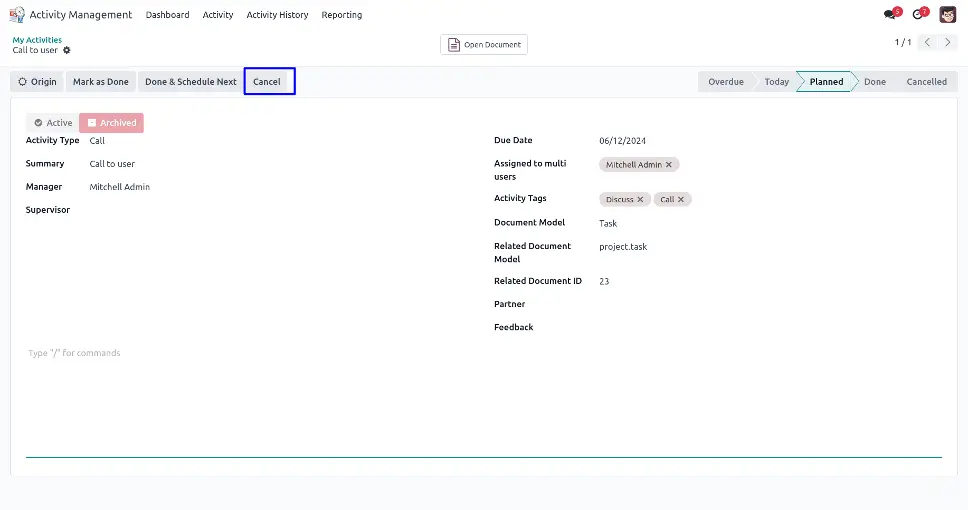Go to the next record arrow

(948, 43)
